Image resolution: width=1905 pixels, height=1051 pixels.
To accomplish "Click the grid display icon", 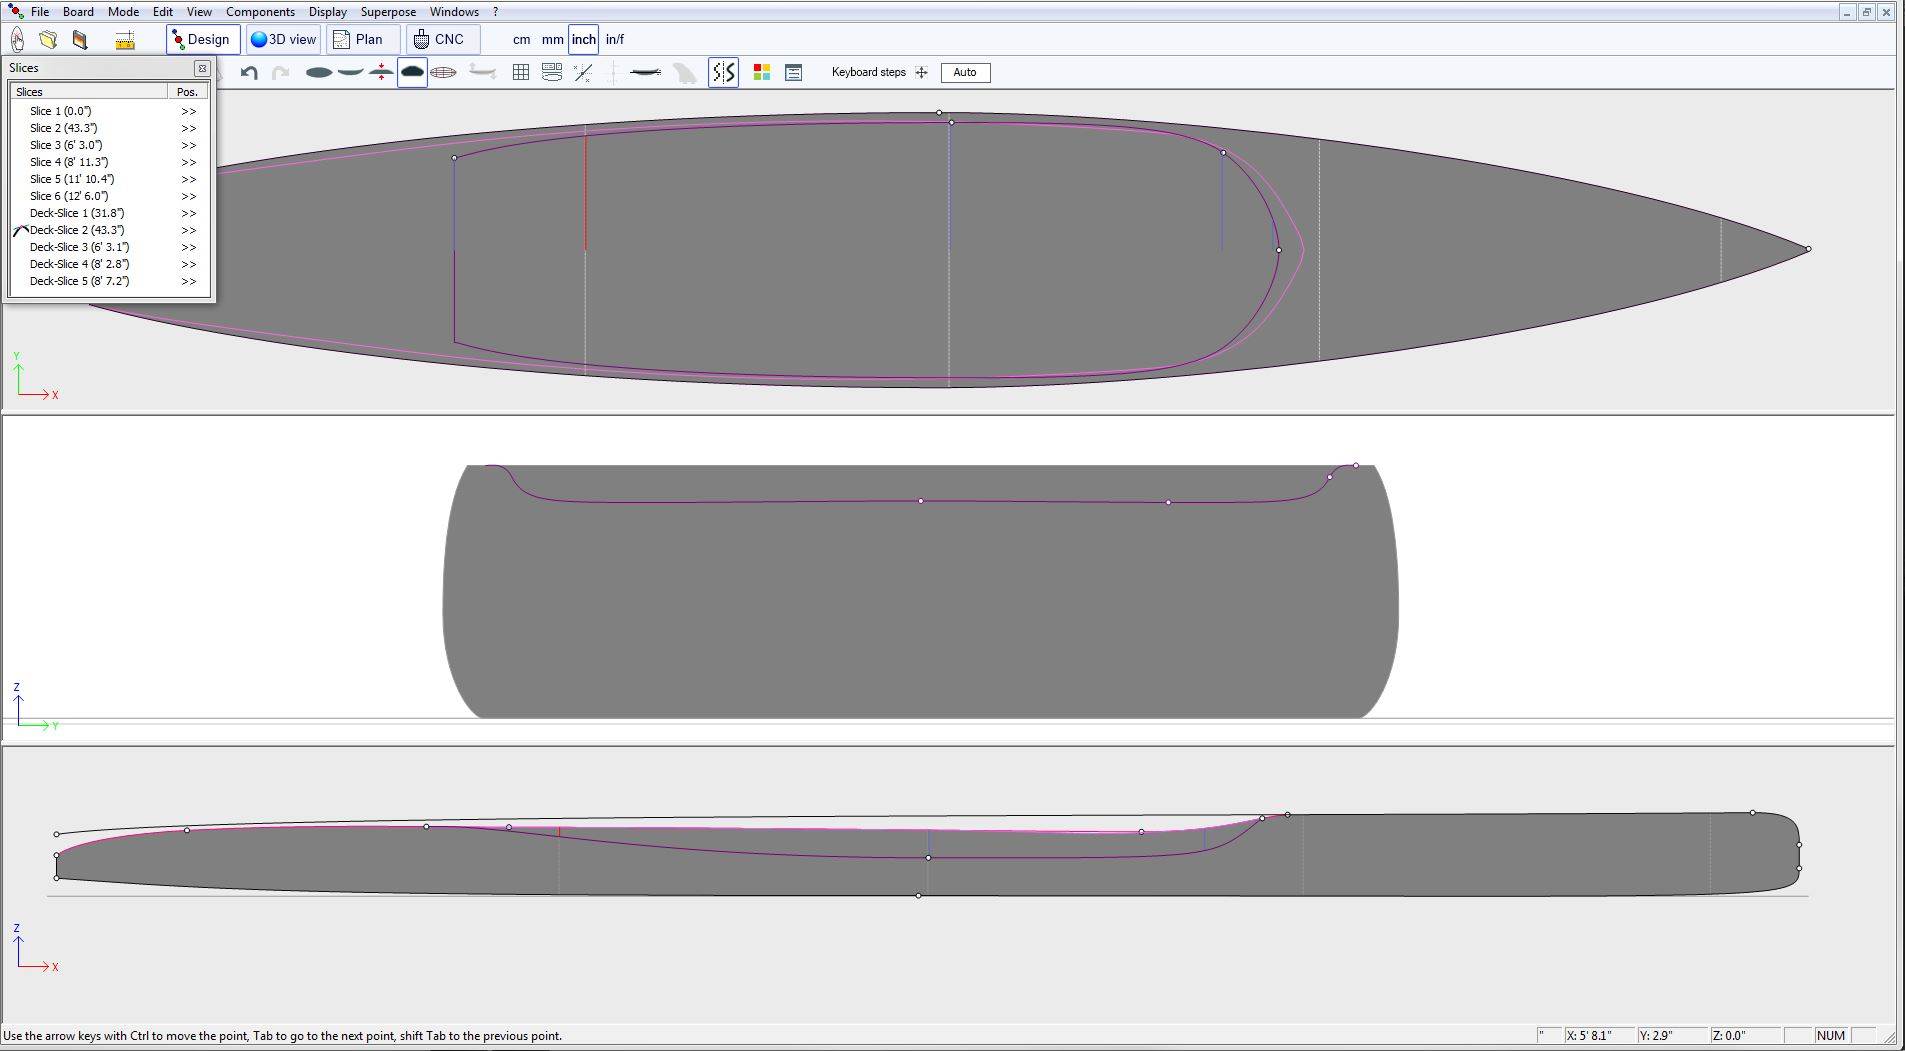I will 521,72.
